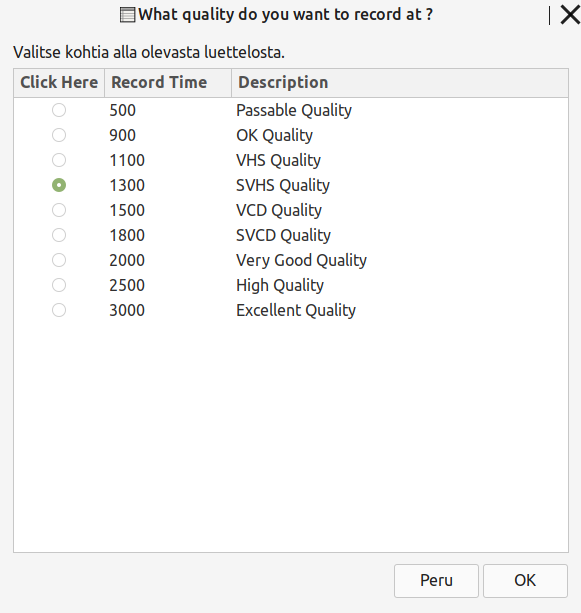The height and width of the screenshot is (613, 581).
Task: Sort by the Click Here column header
Action: (x=59, y=83)
